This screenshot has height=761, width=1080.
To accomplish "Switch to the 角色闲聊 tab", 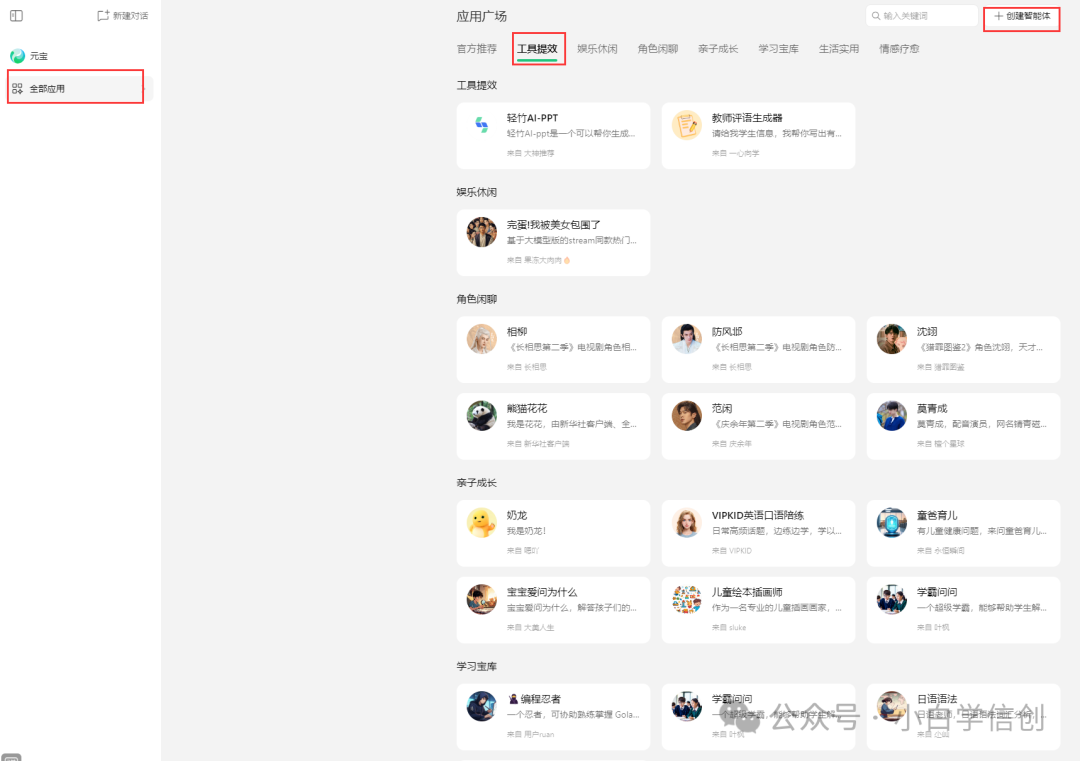I will pyautogui.click(x=658, y=49).
